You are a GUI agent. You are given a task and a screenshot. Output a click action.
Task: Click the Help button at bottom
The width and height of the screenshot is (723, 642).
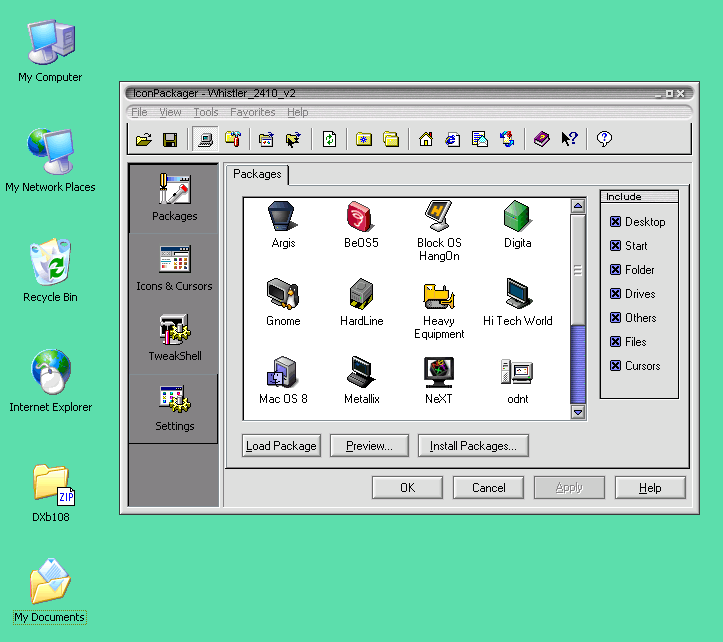click(650, 487)
